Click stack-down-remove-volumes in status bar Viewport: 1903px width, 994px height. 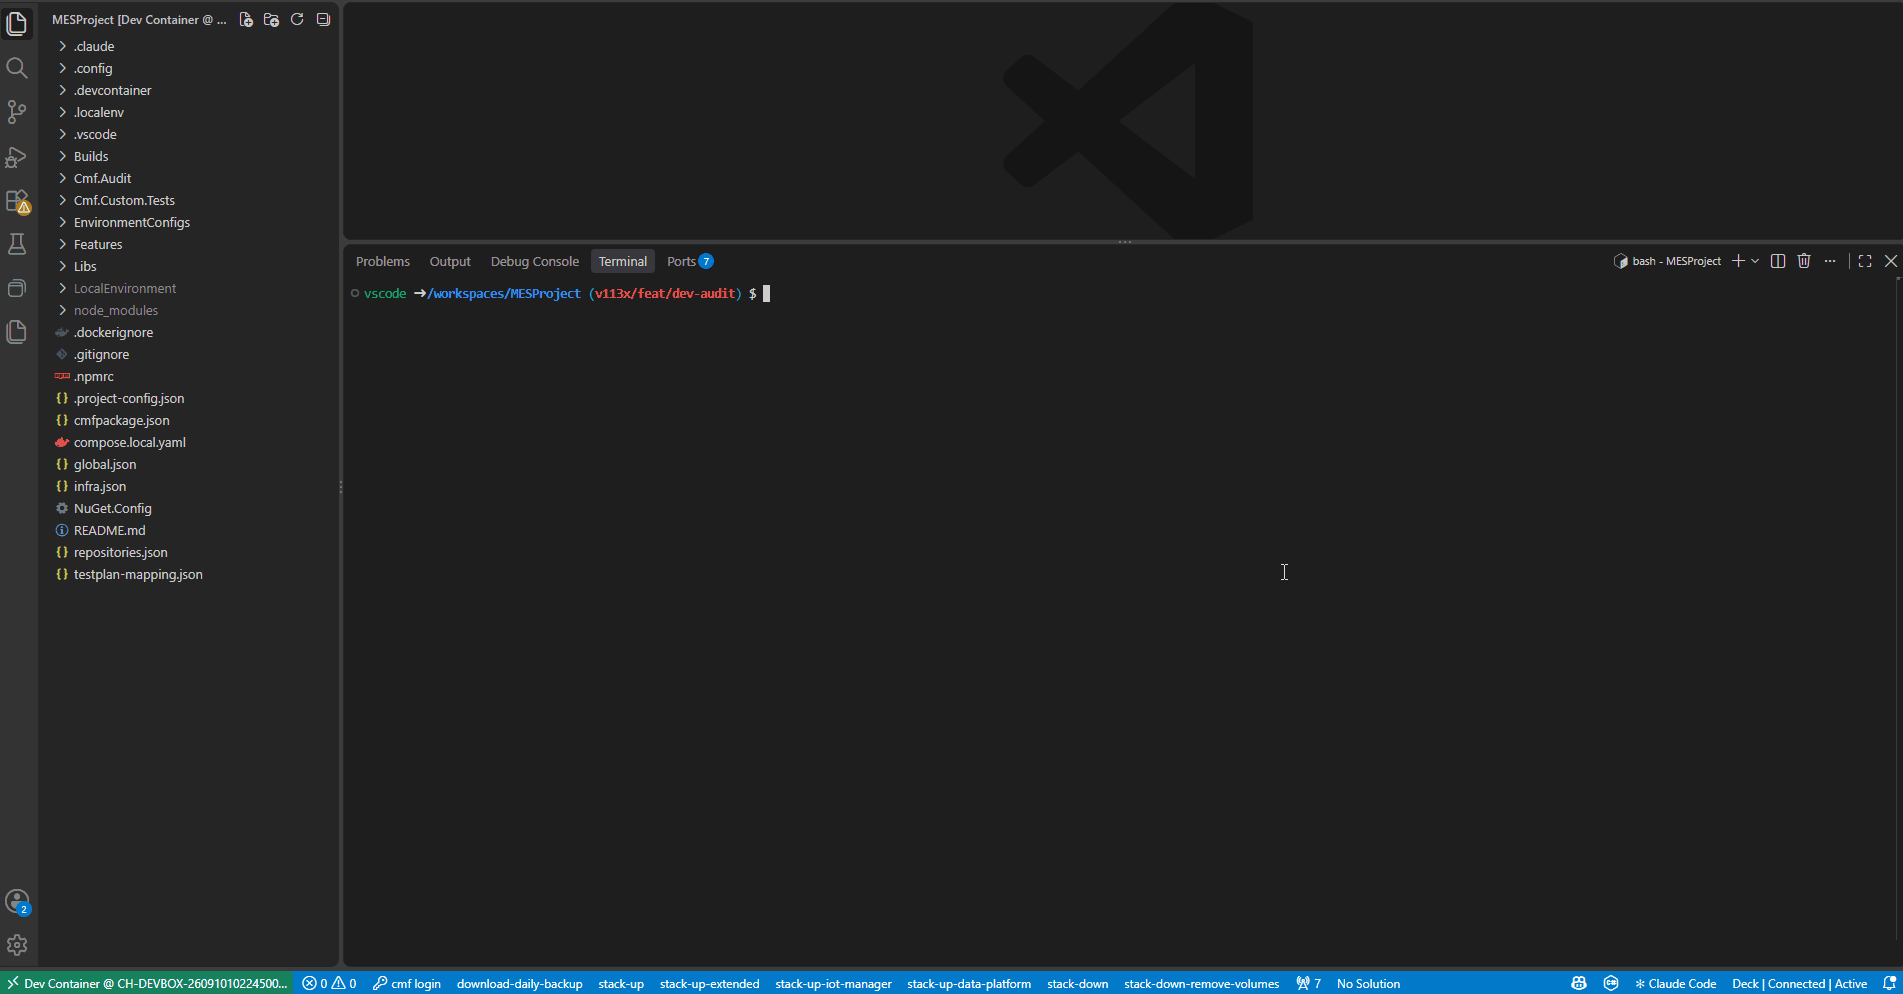point(1202,983)
